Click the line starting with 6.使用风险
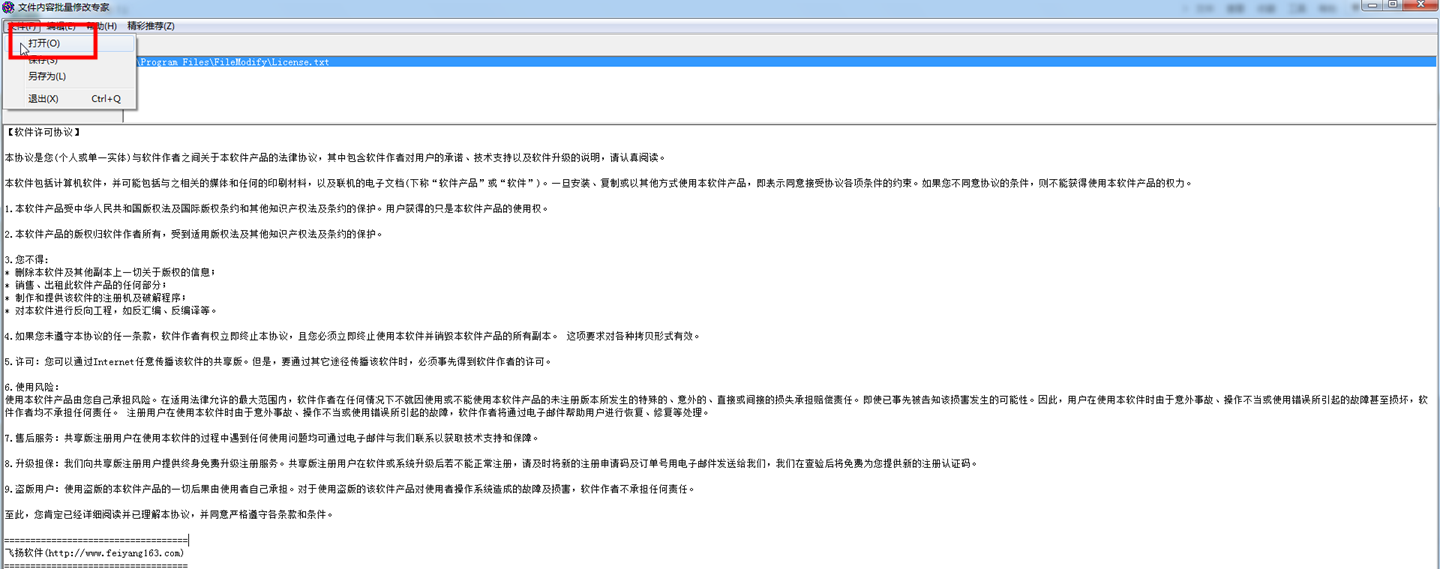The image size is (1440, 569). click(32, 387)
